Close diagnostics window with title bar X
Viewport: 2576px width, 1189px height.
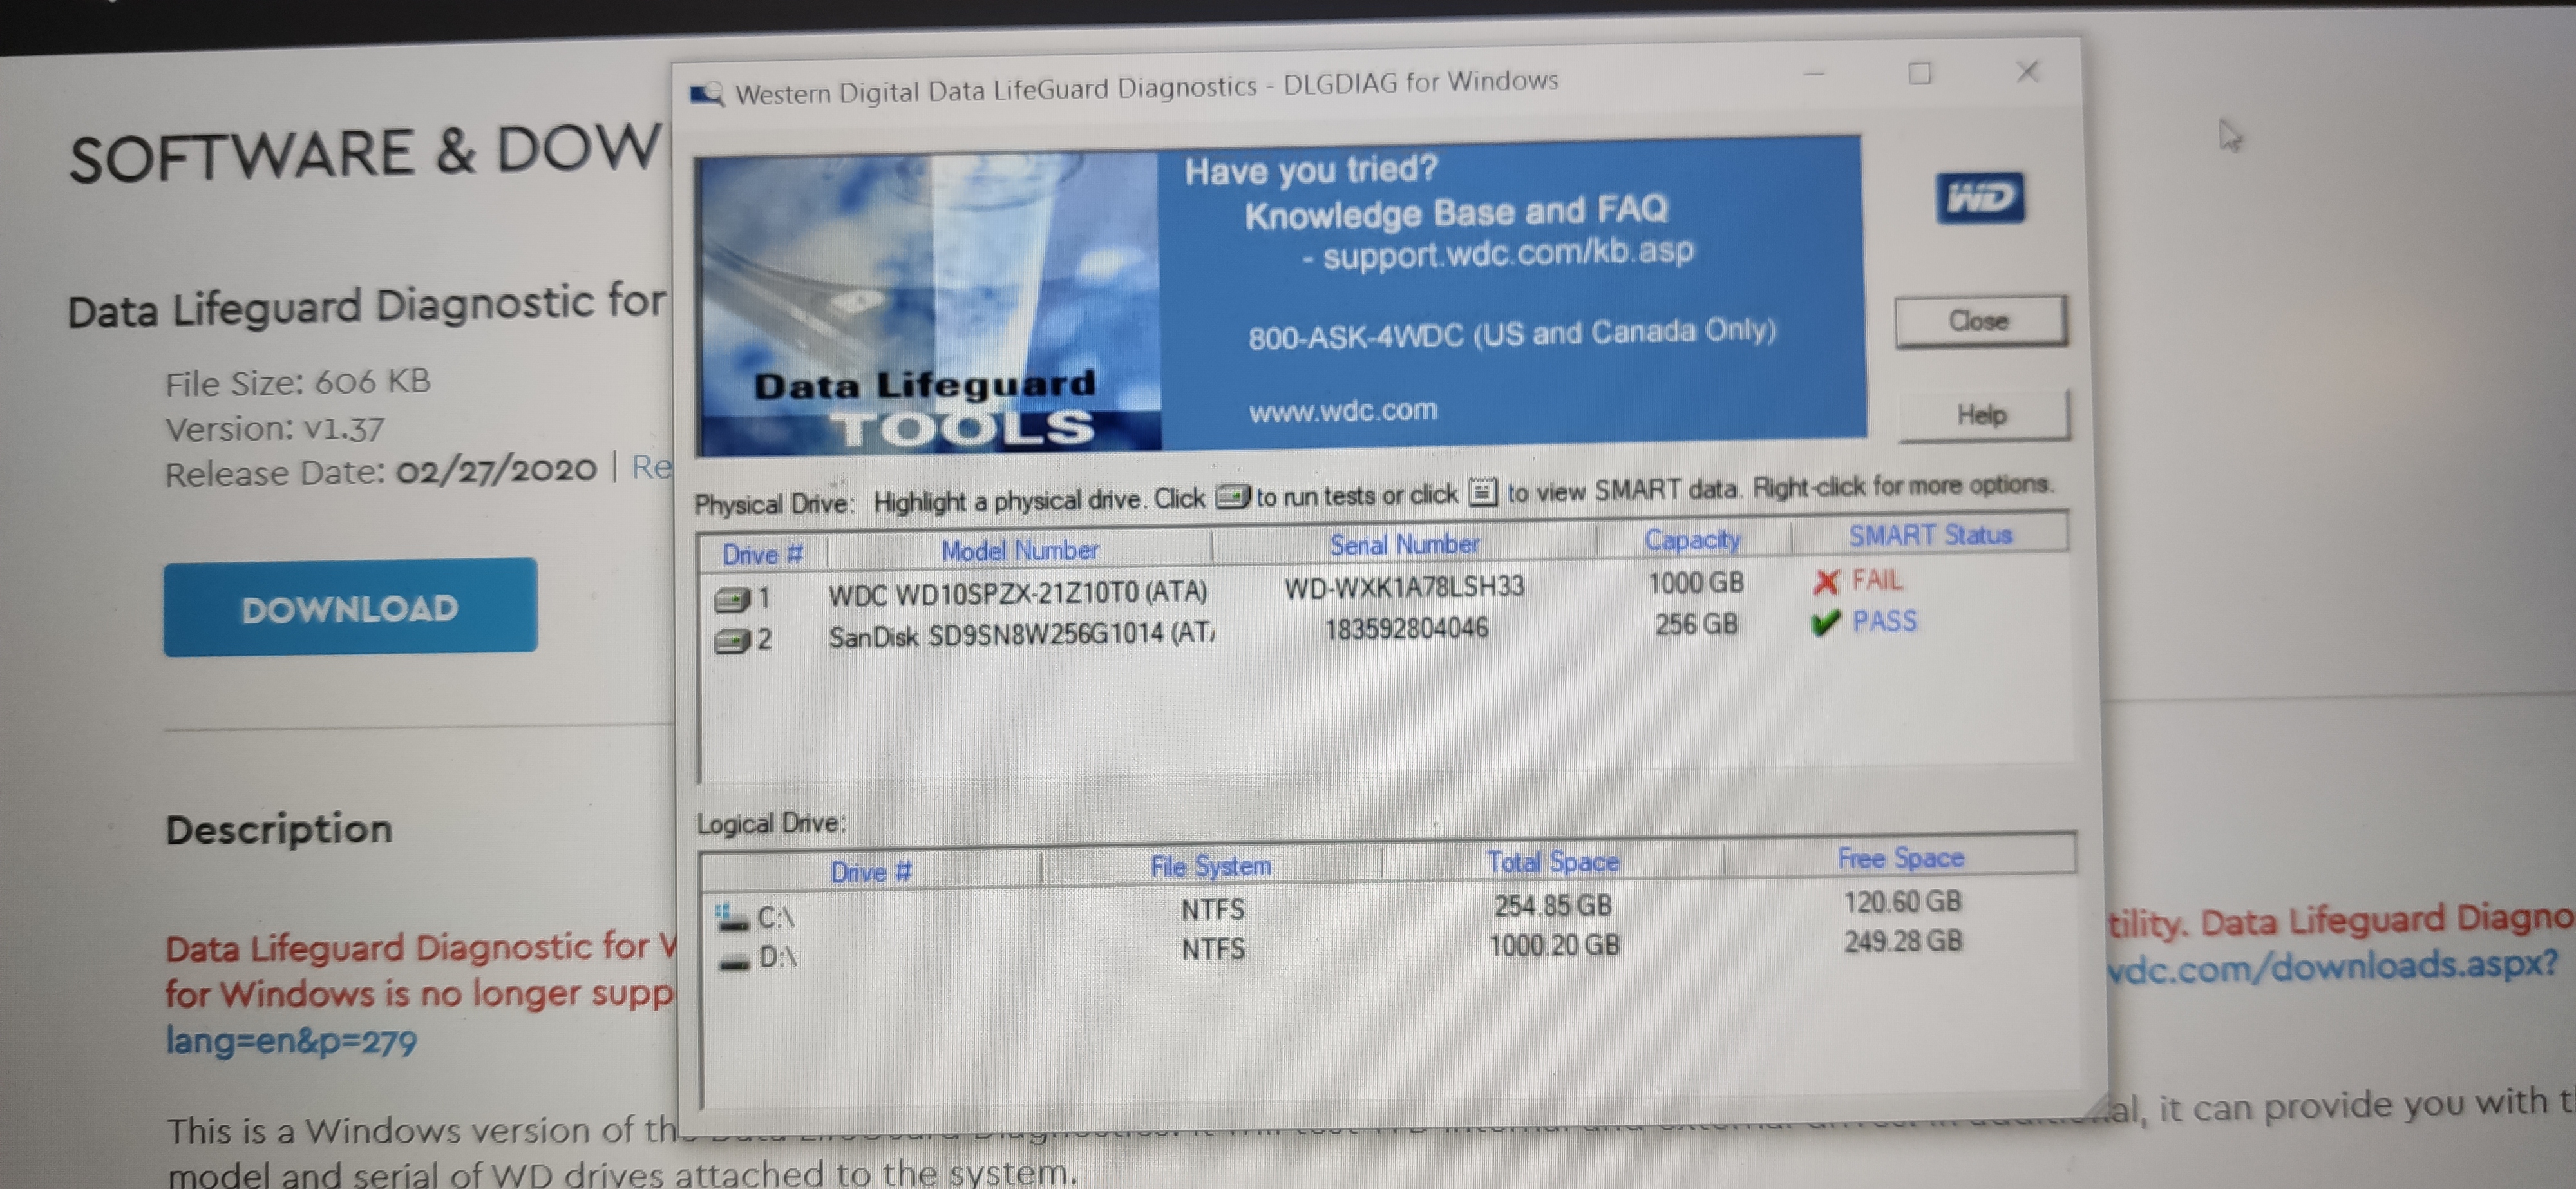2027,72
